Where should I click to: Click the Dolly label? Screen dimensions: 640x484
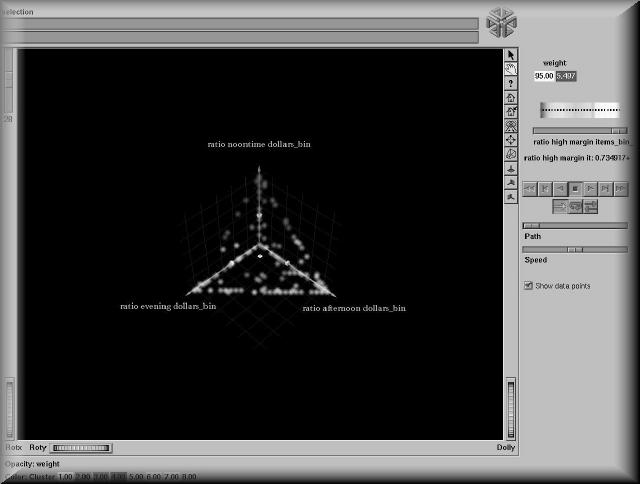[x=506, y=447]
